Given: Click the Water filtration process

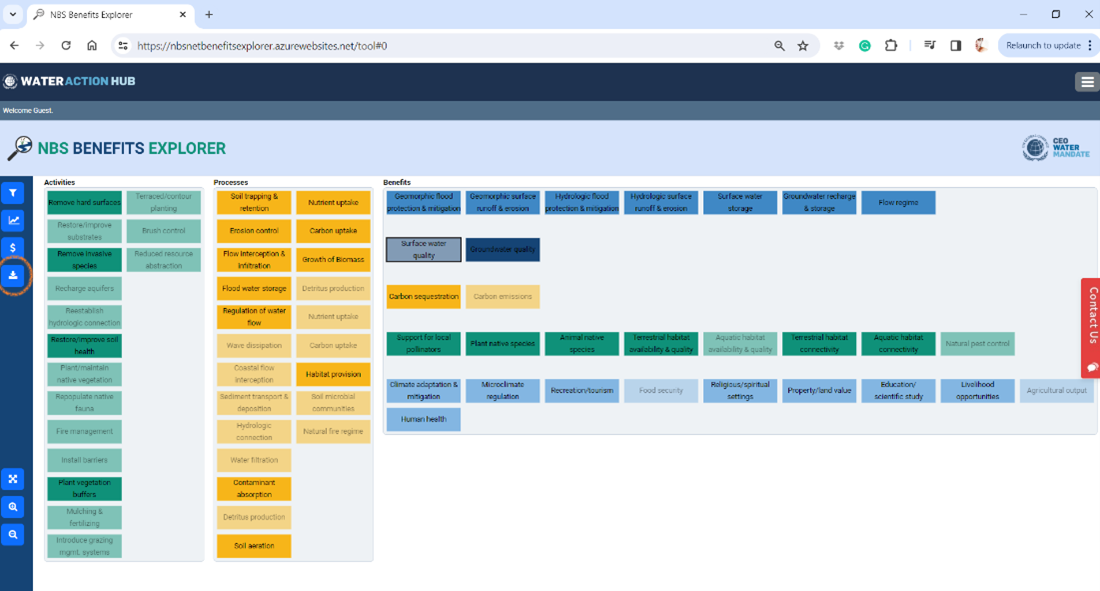Looking at the screenshot, I should click(254, 460).
